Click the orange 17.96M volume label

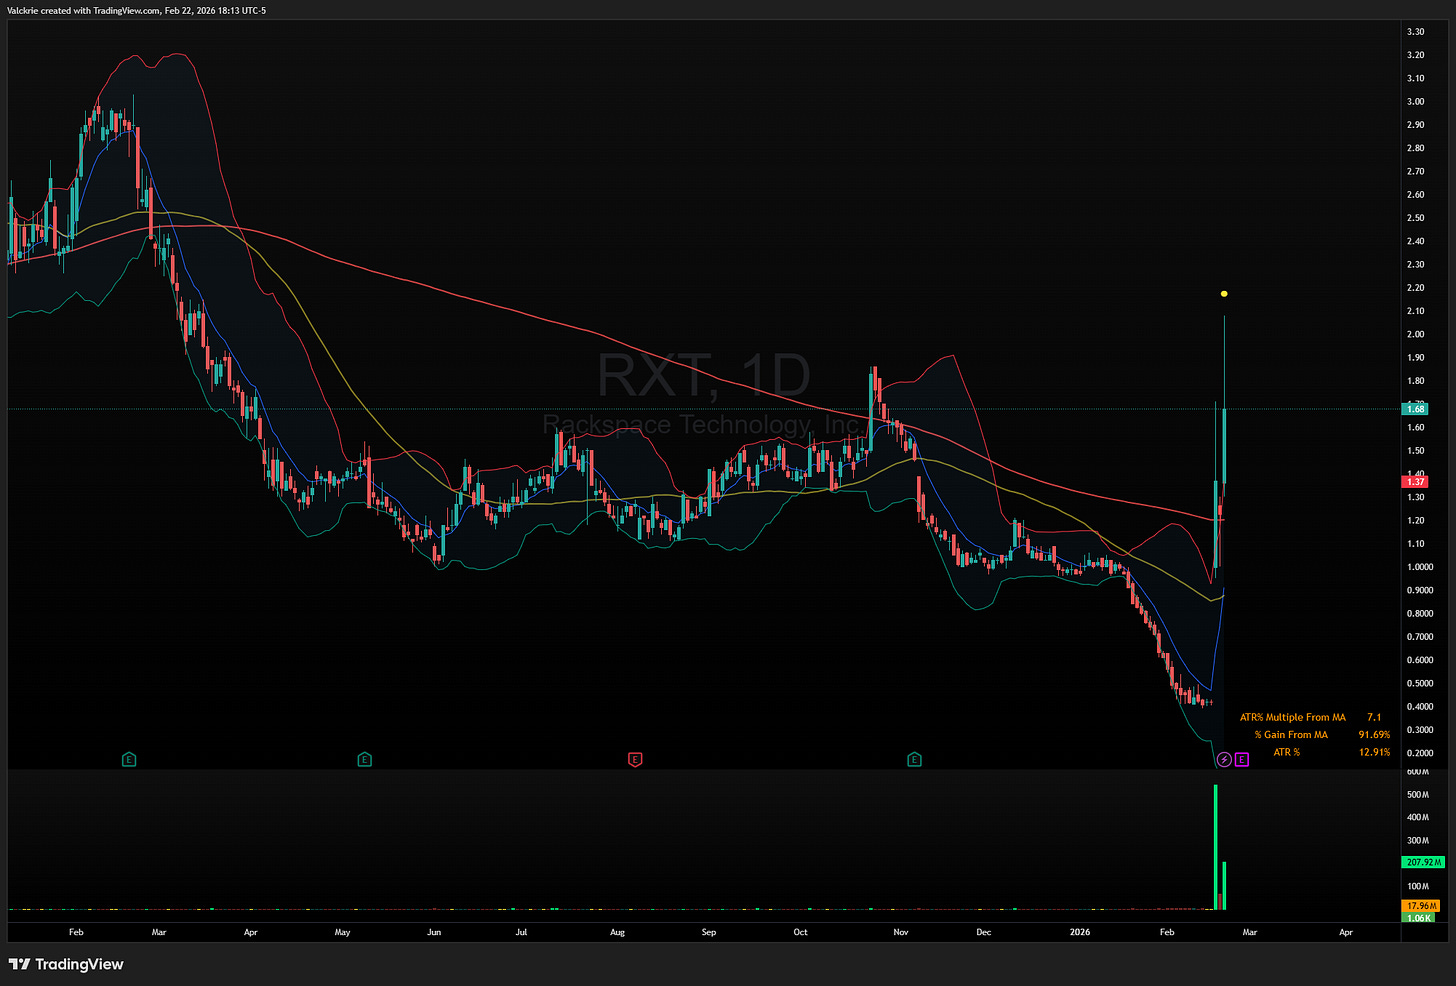tap(1421, 906)
